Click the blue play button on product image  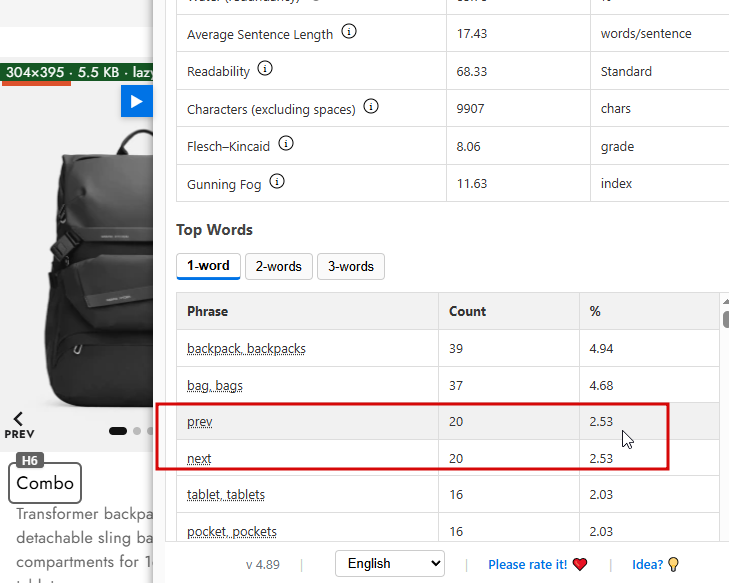click(137, 101)
